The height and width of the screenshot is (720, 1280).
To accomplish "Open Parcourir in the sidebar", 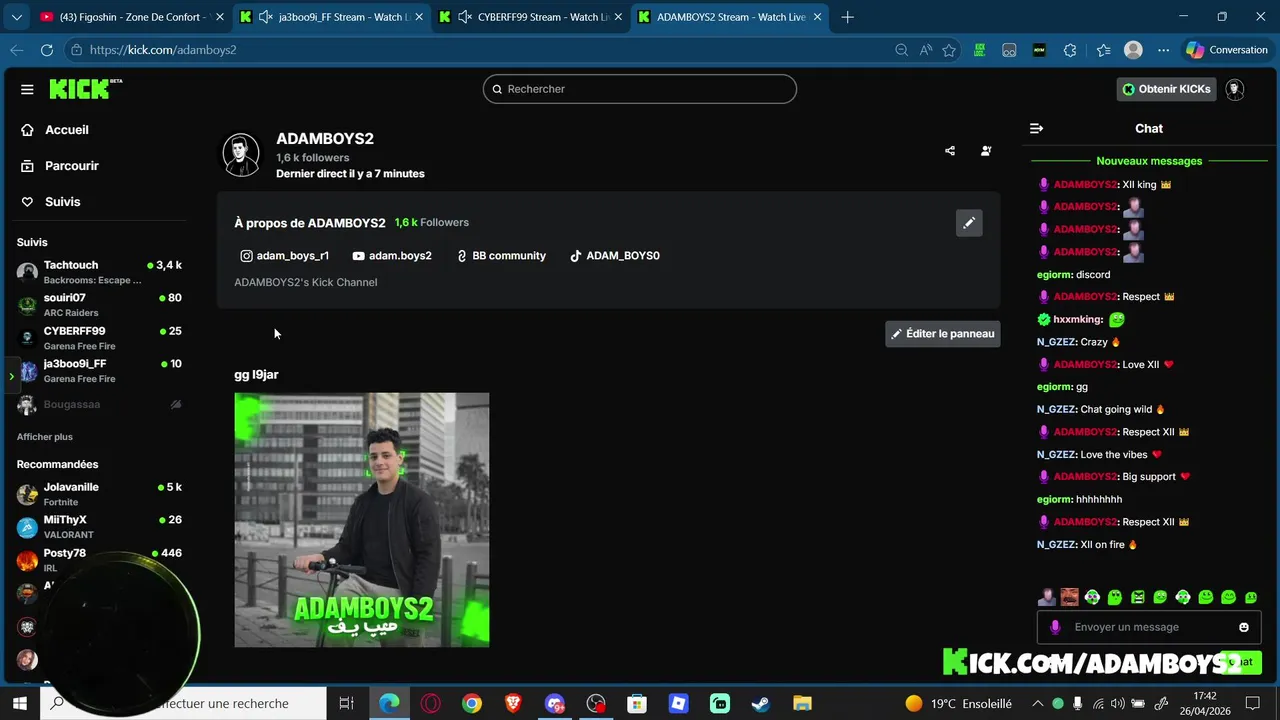I will [59, 166].
